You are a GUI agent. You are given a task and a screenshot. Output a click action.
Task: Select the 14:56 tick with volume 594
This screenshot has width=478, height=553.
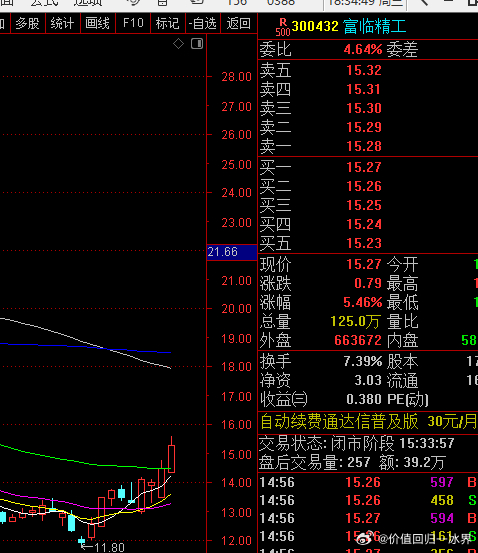368,518
